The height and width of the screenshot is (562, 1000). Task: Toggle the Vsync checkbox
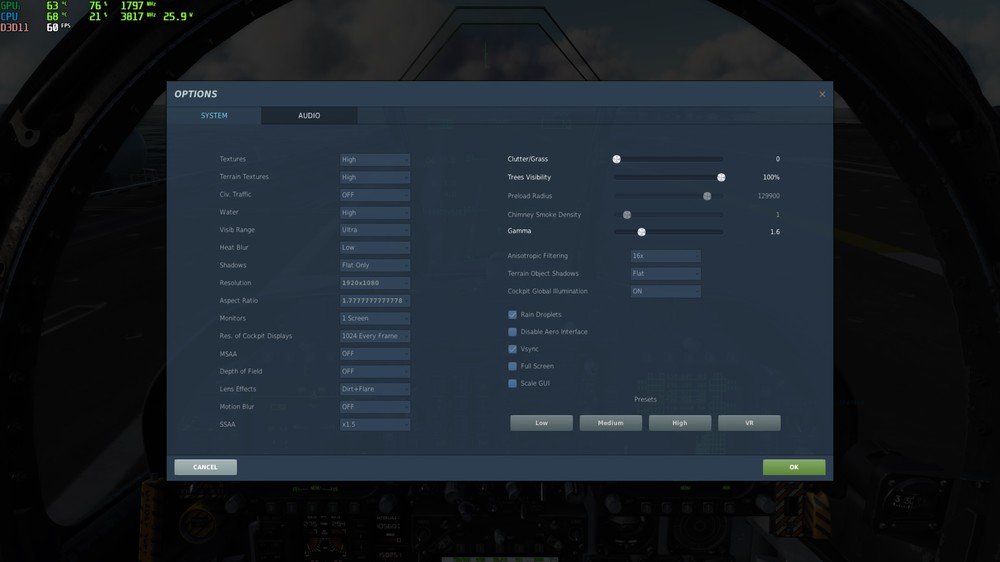pos(512,349)
